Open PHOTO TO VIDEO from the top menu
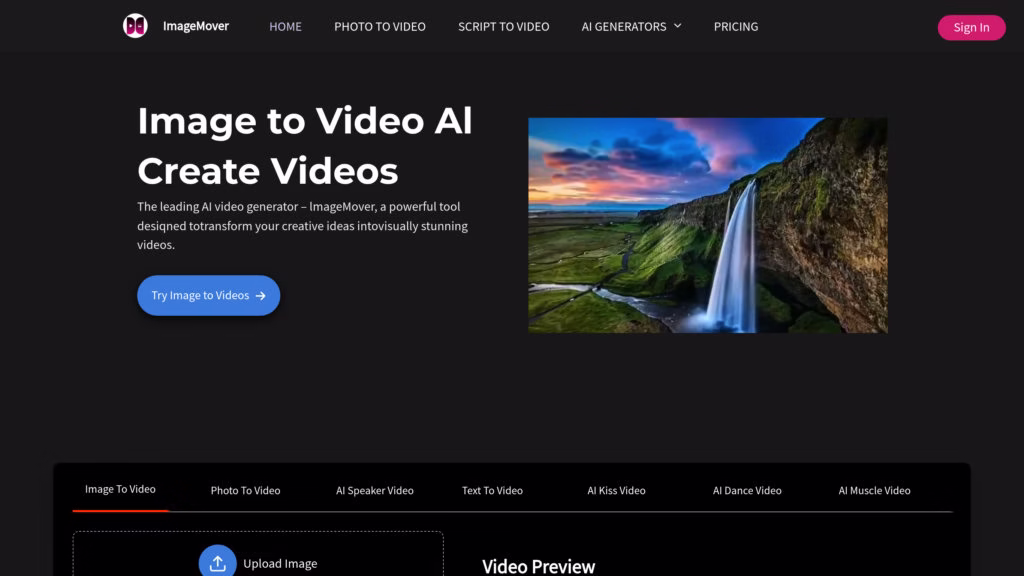1024x576 pixels. pyautogui.click(x=380, y=27)
